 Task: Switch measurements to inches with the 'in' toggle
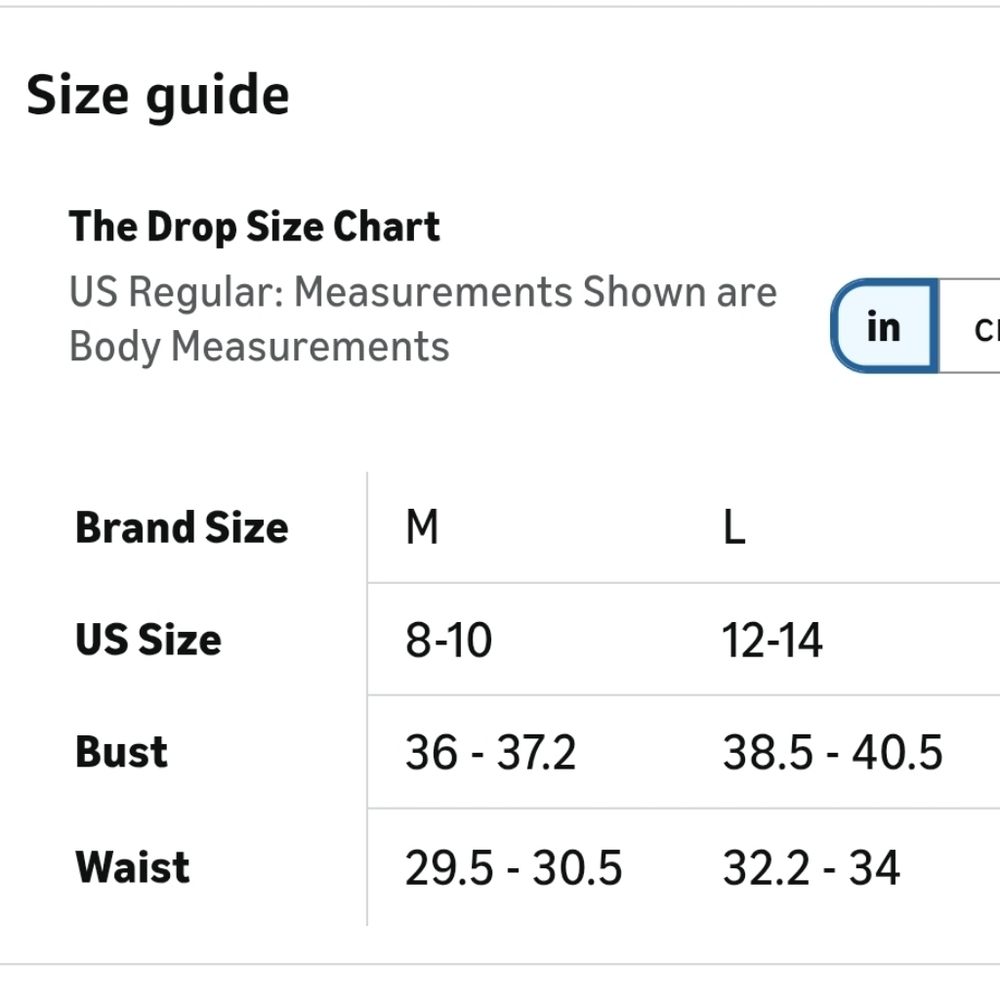click(884, 326)
